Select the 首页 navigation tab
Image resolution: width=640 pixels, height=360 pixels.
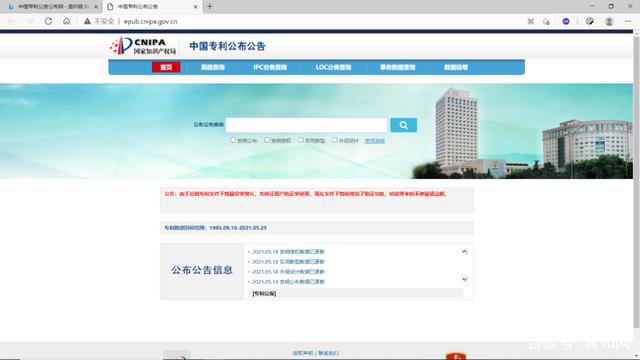(166, 67)
